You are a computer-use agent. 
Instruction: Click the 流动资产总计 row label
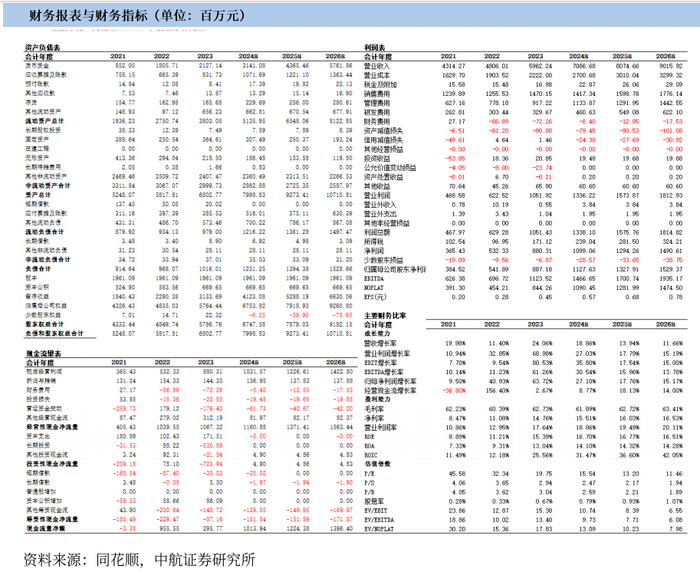click(44, 121)
